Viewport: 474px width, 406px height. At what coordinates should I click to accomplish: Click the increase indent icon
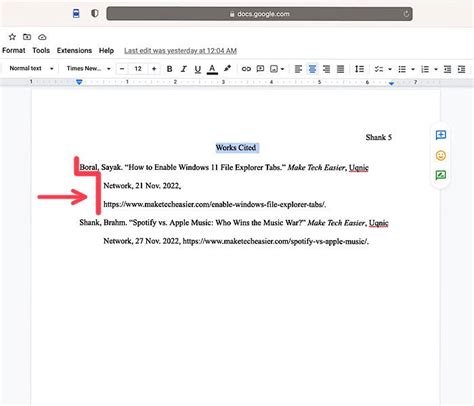pos(461,69)
